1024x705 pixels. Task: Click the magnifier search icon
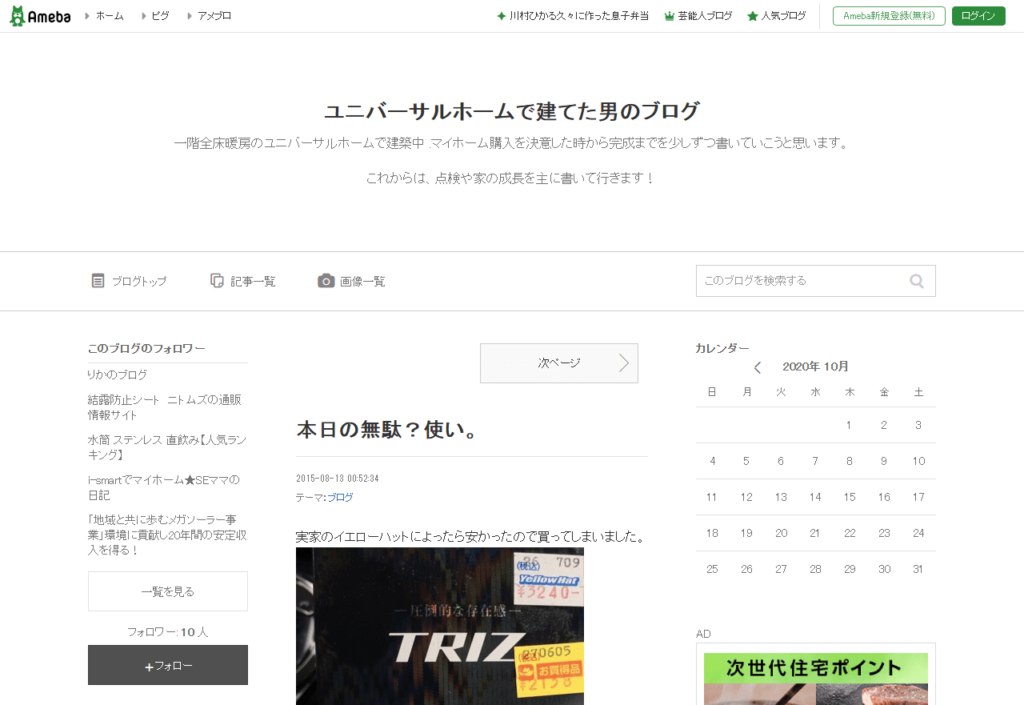(917, 281)
